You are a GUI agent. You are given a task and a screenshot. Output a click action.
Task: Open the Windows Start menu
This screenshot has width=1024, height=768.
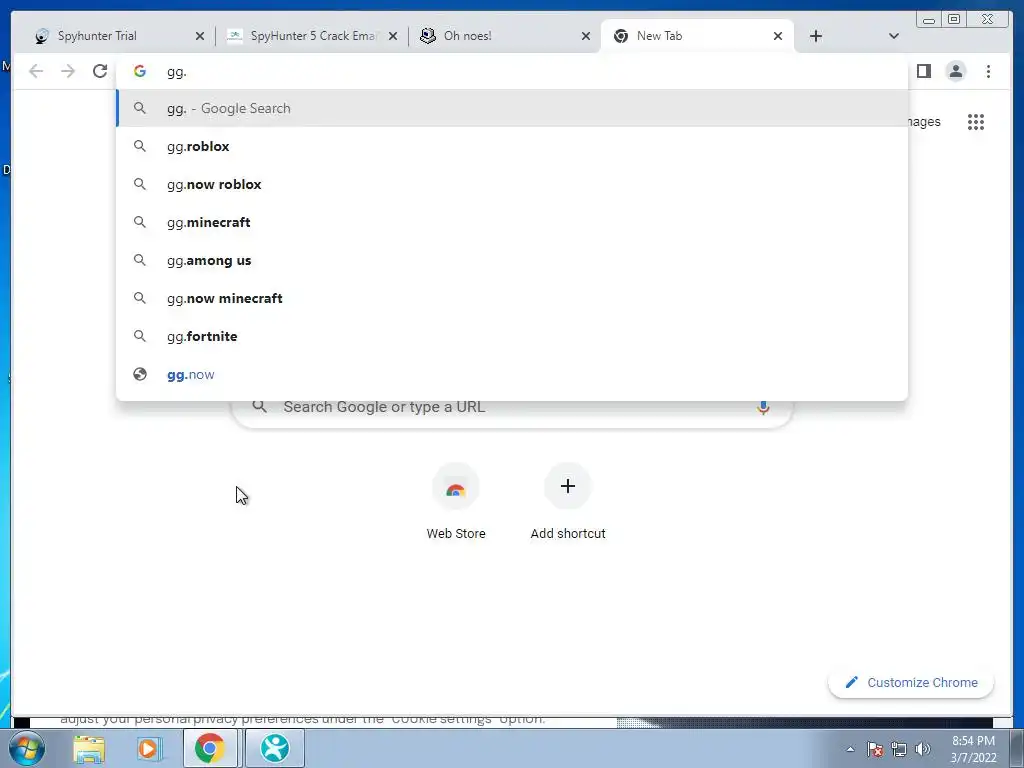[27, 748]
